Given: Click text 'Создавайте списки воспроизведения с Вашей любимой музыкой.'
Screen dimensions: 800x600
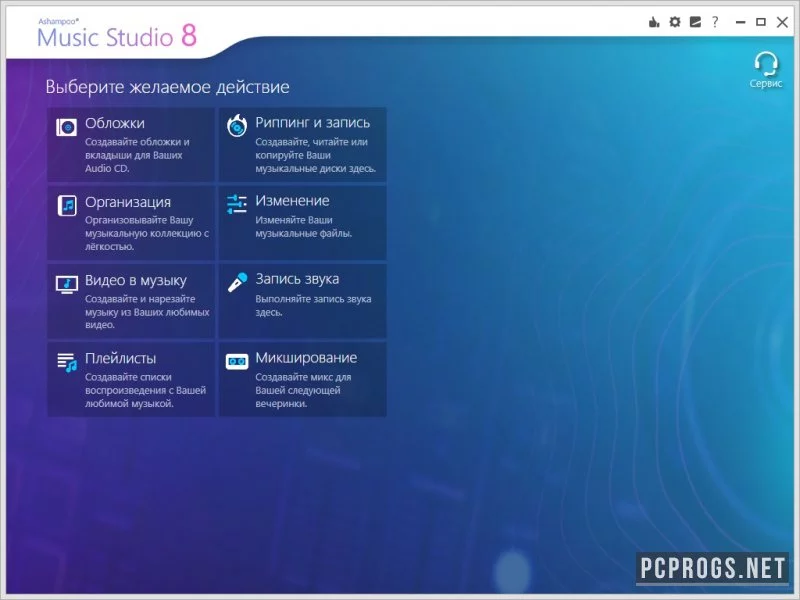Looking at the screenshot, I should [145, 390].
